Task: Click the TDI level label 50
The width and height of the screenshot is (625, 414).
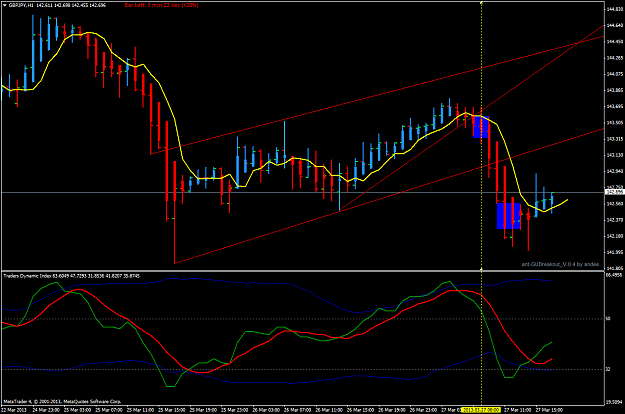Action: (x=608, y=319)
